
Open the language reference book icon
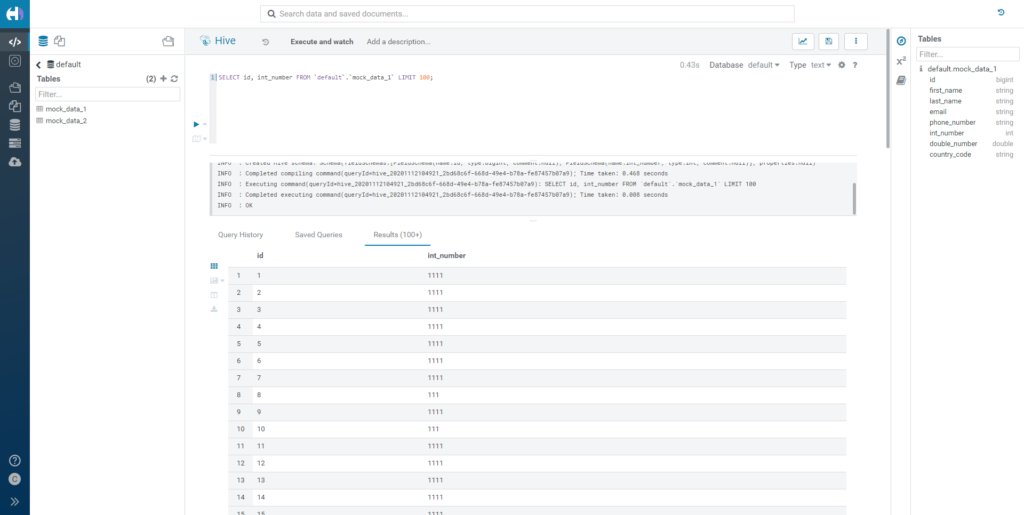(901, 80)
